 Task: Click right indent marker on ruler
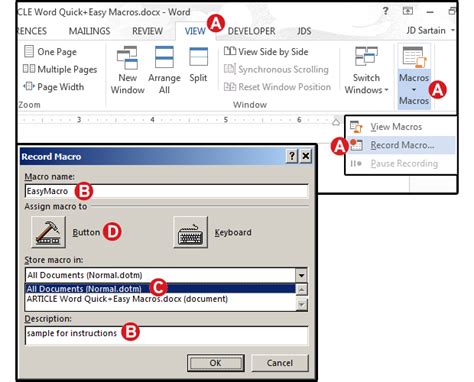pos(336,122)
